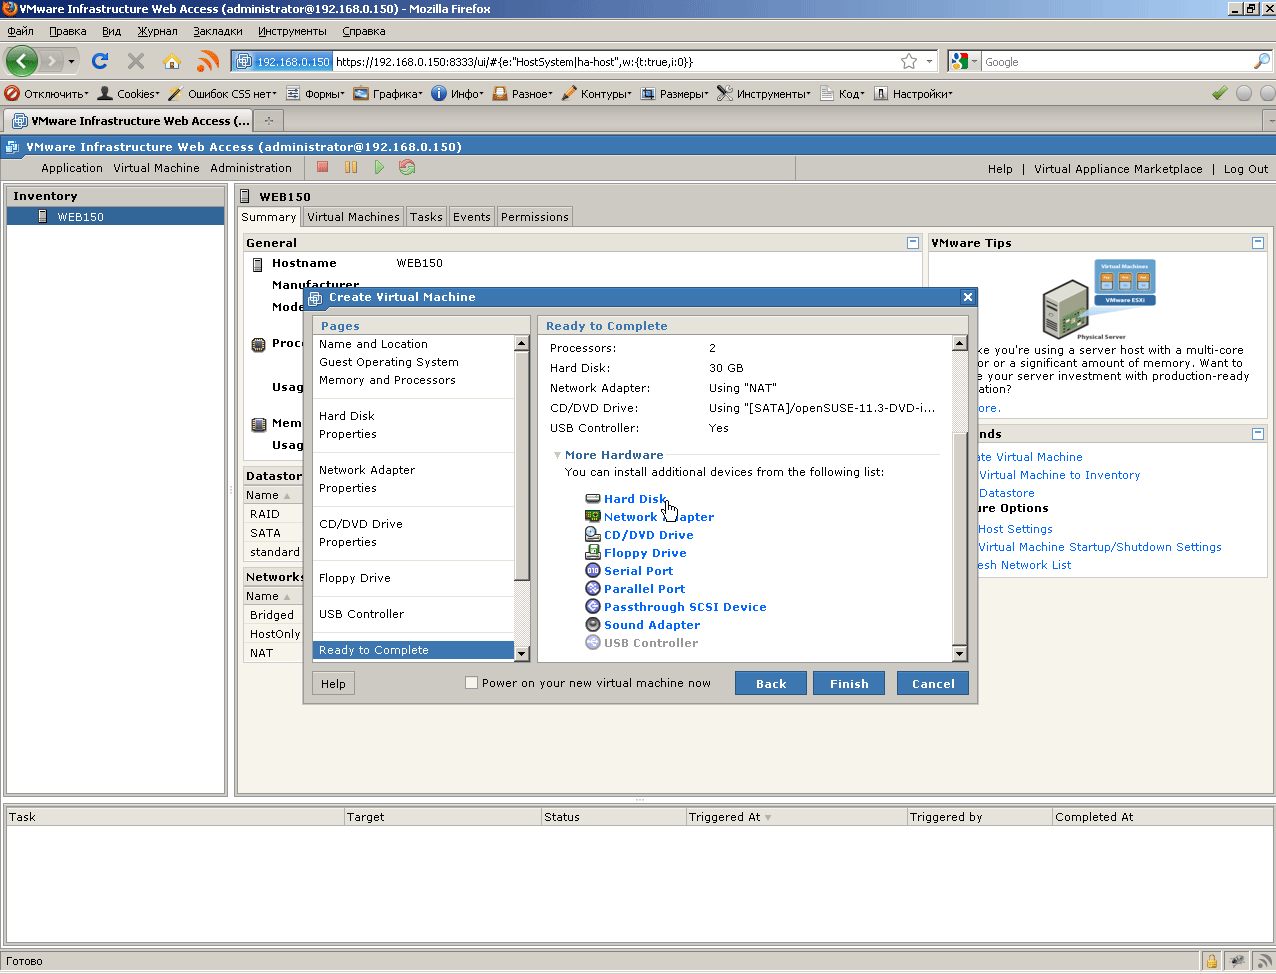
Task: Click the Pages list scroll up arrow
Action: click(x=521, y=343)
